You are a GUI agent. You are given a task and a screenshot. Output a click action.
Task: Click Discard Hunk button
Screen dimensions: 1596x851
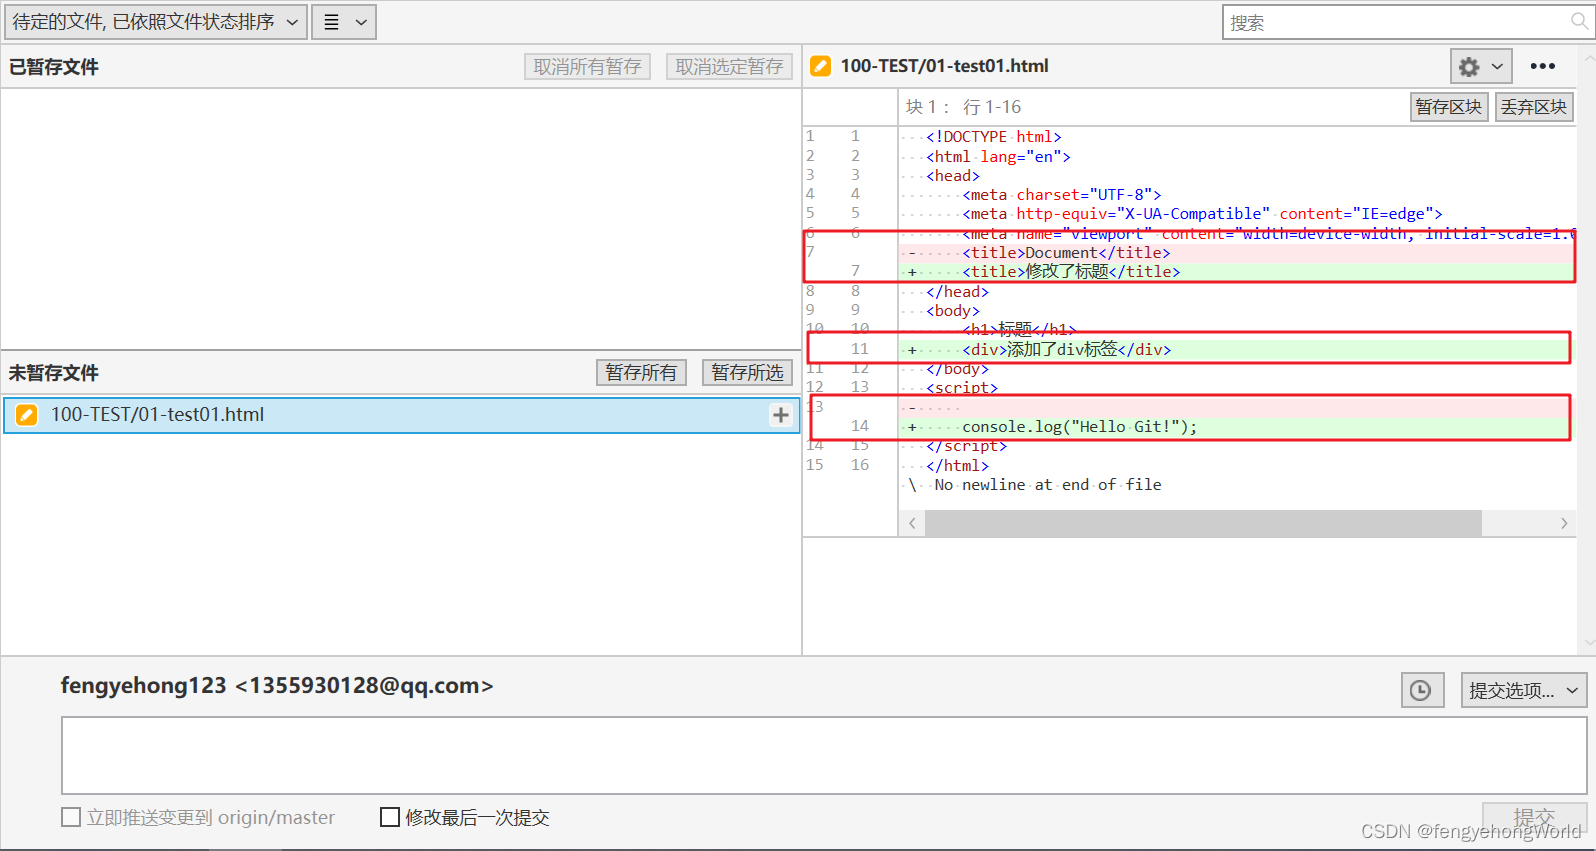click(x=1534, y=107)
